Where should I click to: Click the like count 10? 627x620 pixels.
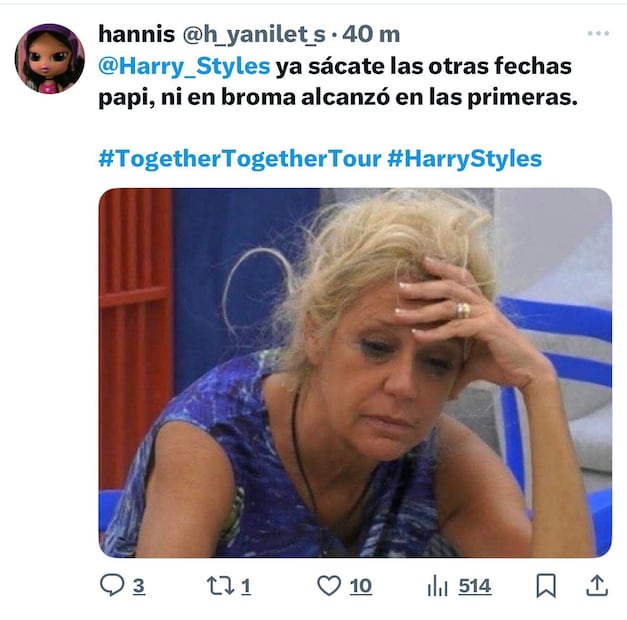(x=361, y=586)
